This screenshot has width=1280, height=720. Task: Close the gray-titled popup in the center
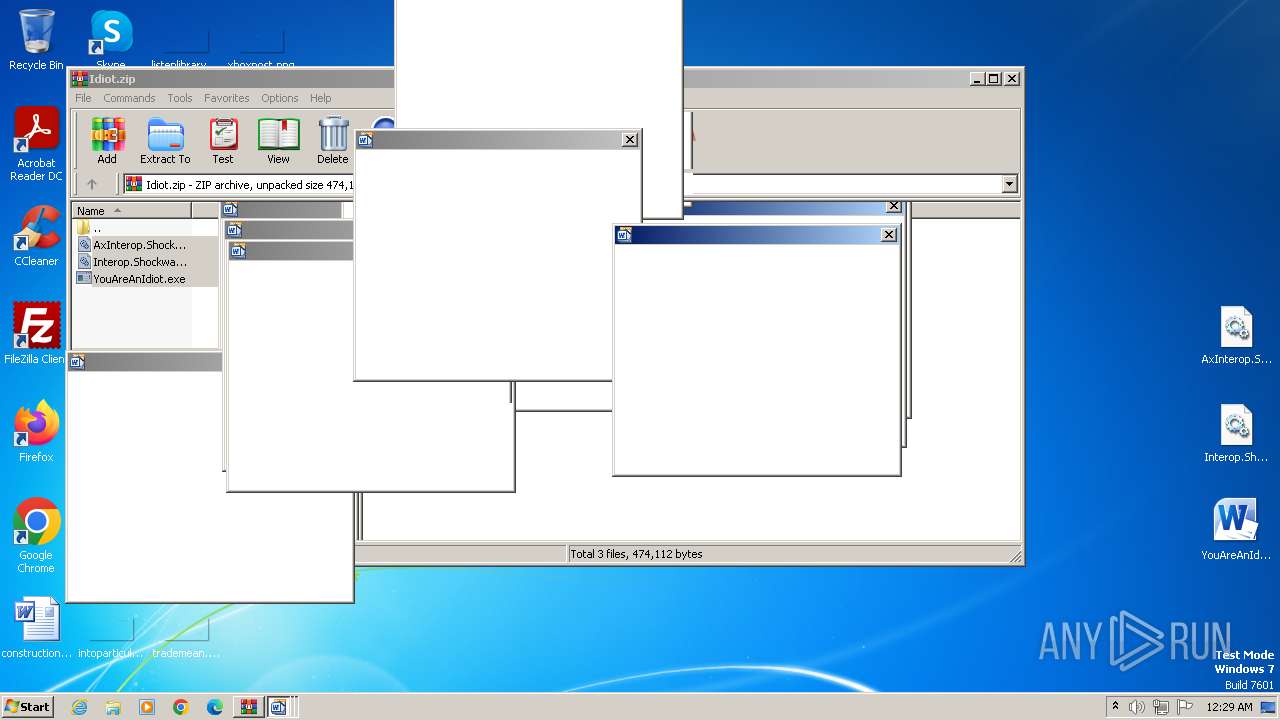pyautogui.click(x=629, y=140)
